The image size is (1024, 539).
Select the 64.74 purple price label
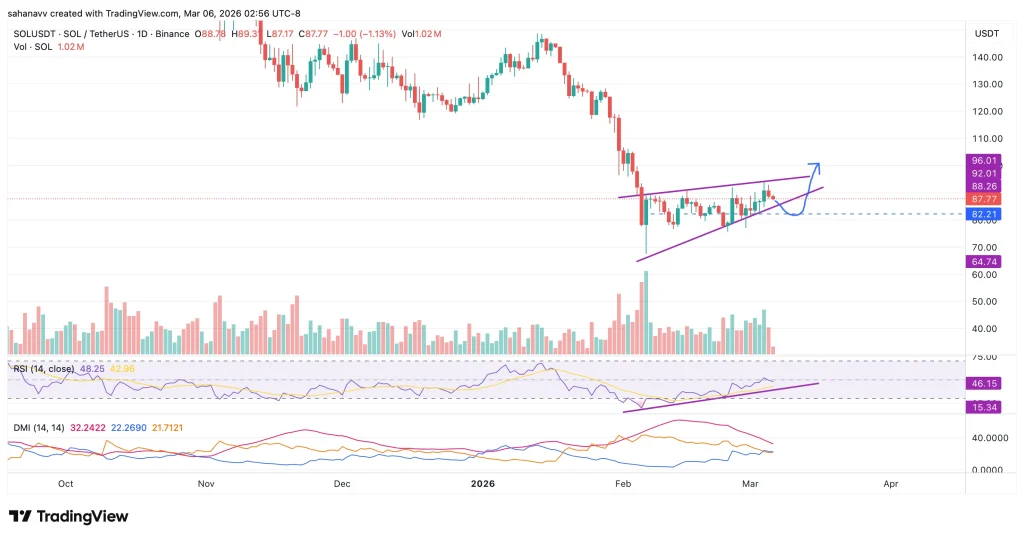point(981,261)
